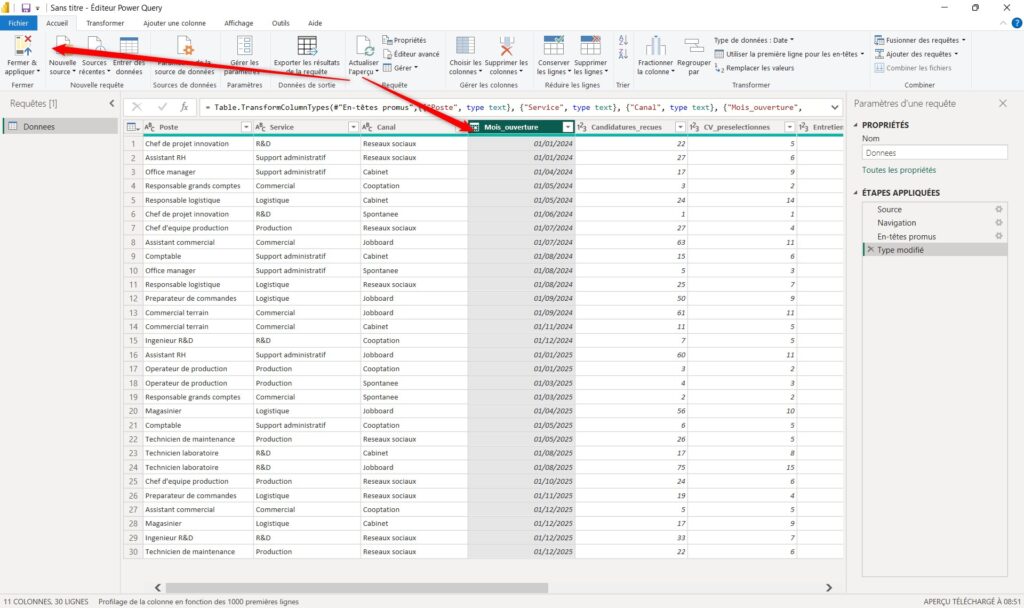The height and width of the screenshot is (608, 1024).
Task: Click Actualiser l'aperçu icon
Action: [364, 46]
